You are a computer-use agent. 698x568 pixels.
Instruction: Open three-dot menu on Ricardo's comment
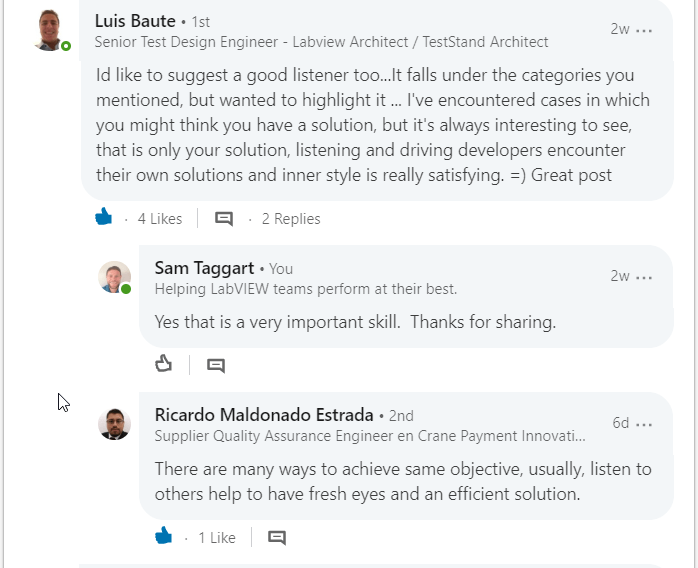click(644, 424)
